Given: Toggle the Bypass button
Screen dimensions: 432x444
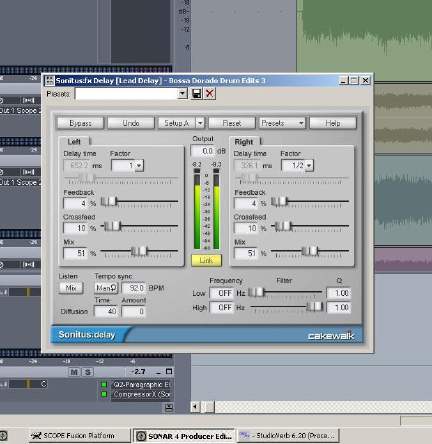Looking at the screenshot, I should [x=80, y=123].
